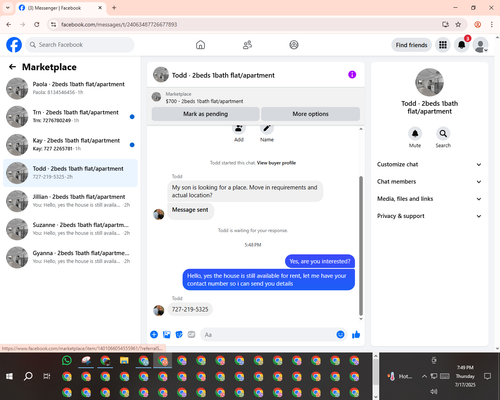The width and height of the screenshot is (500, 400).
Task: Open a new browser tab
Action: tap(114, 8)
